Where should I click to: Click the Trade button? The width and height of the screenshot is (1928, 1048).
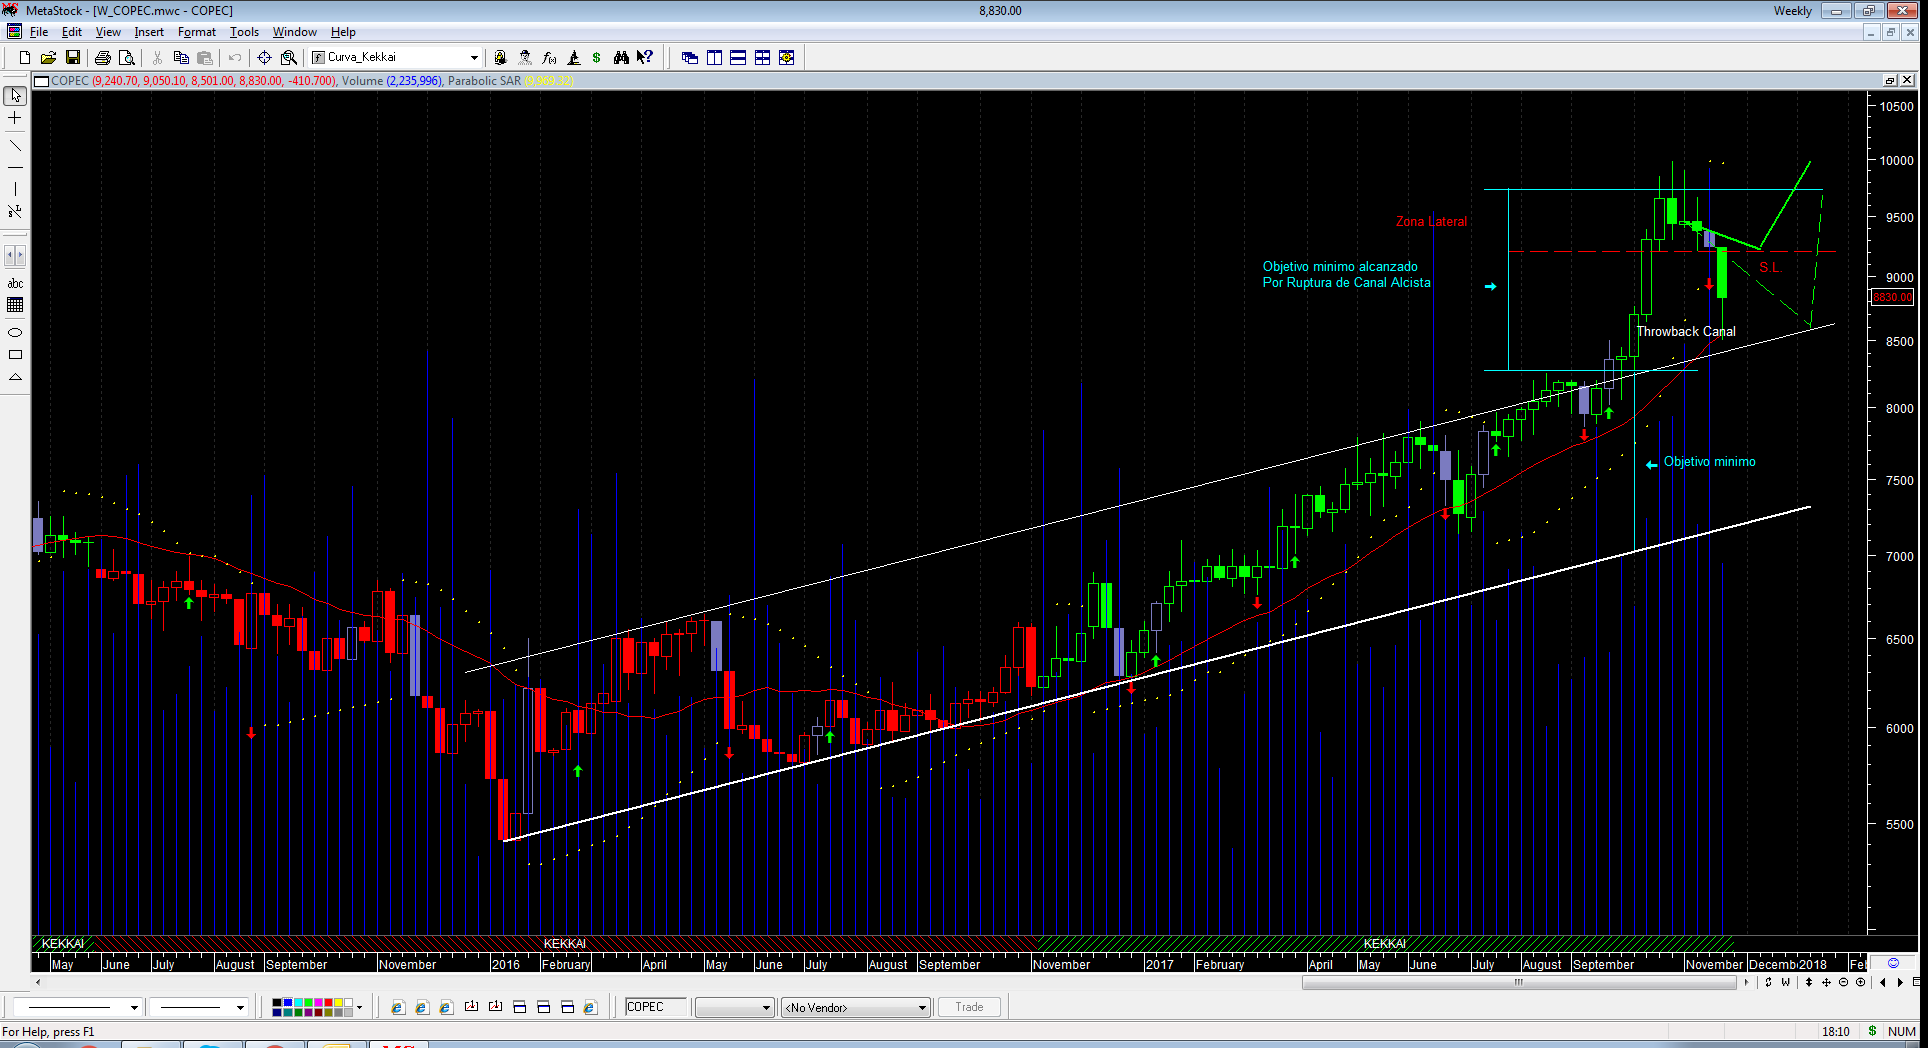[969, 1007]
